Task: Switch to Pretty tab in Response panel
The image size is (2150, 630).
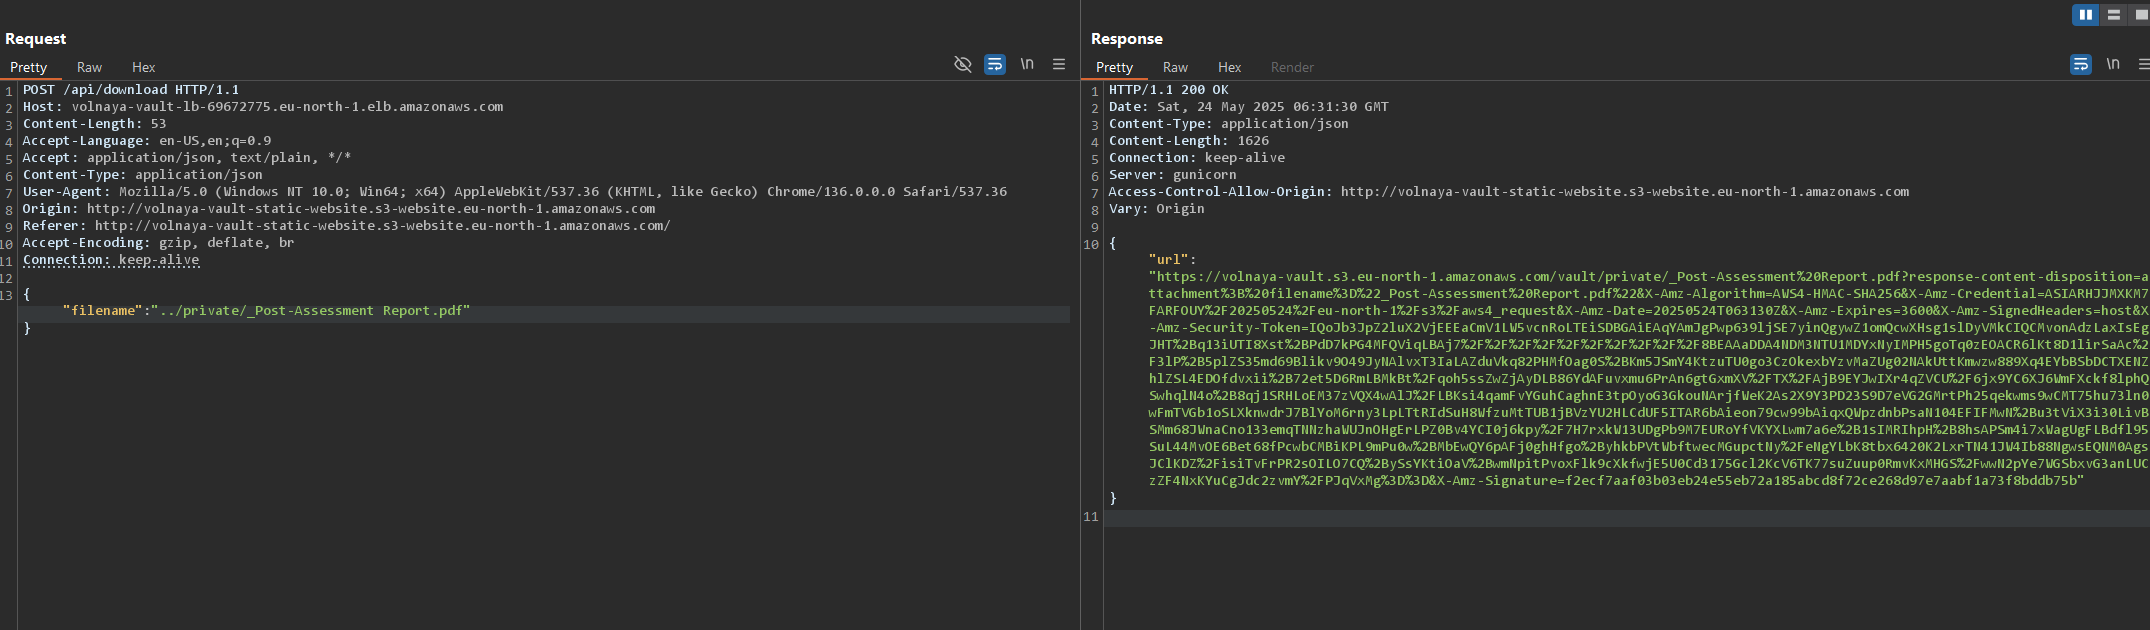Action: pos(1115,67)
